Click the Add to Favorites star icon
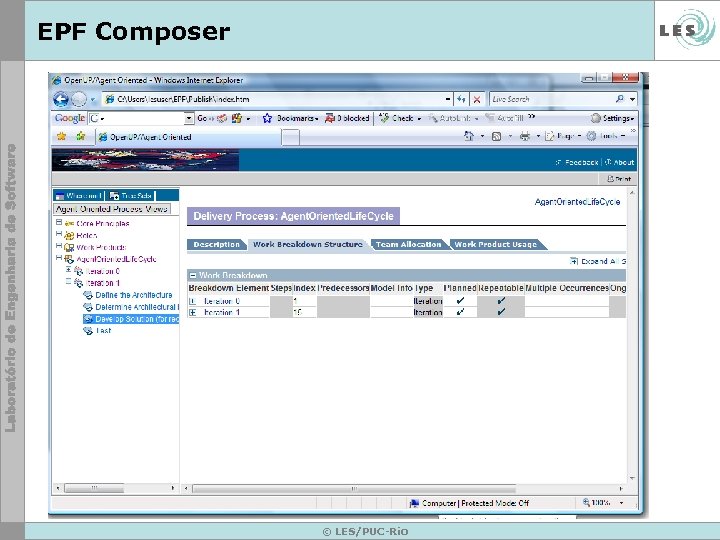 pyautogui.click(x=81, y=136)
